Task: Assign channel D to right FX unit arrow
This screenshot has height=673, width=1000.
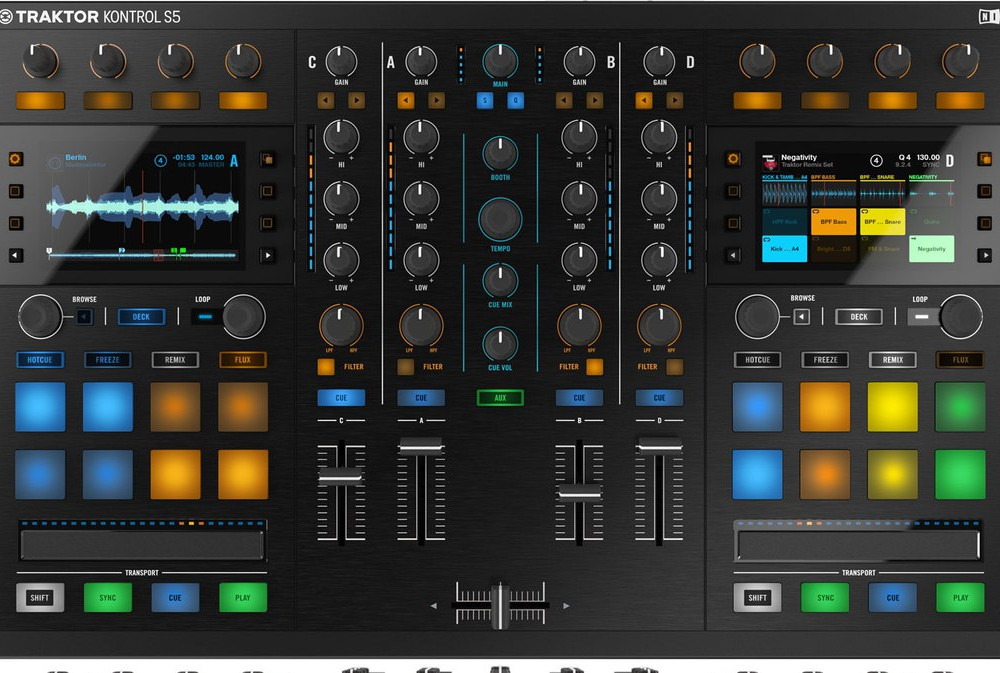Action: [x=675, y=100]
